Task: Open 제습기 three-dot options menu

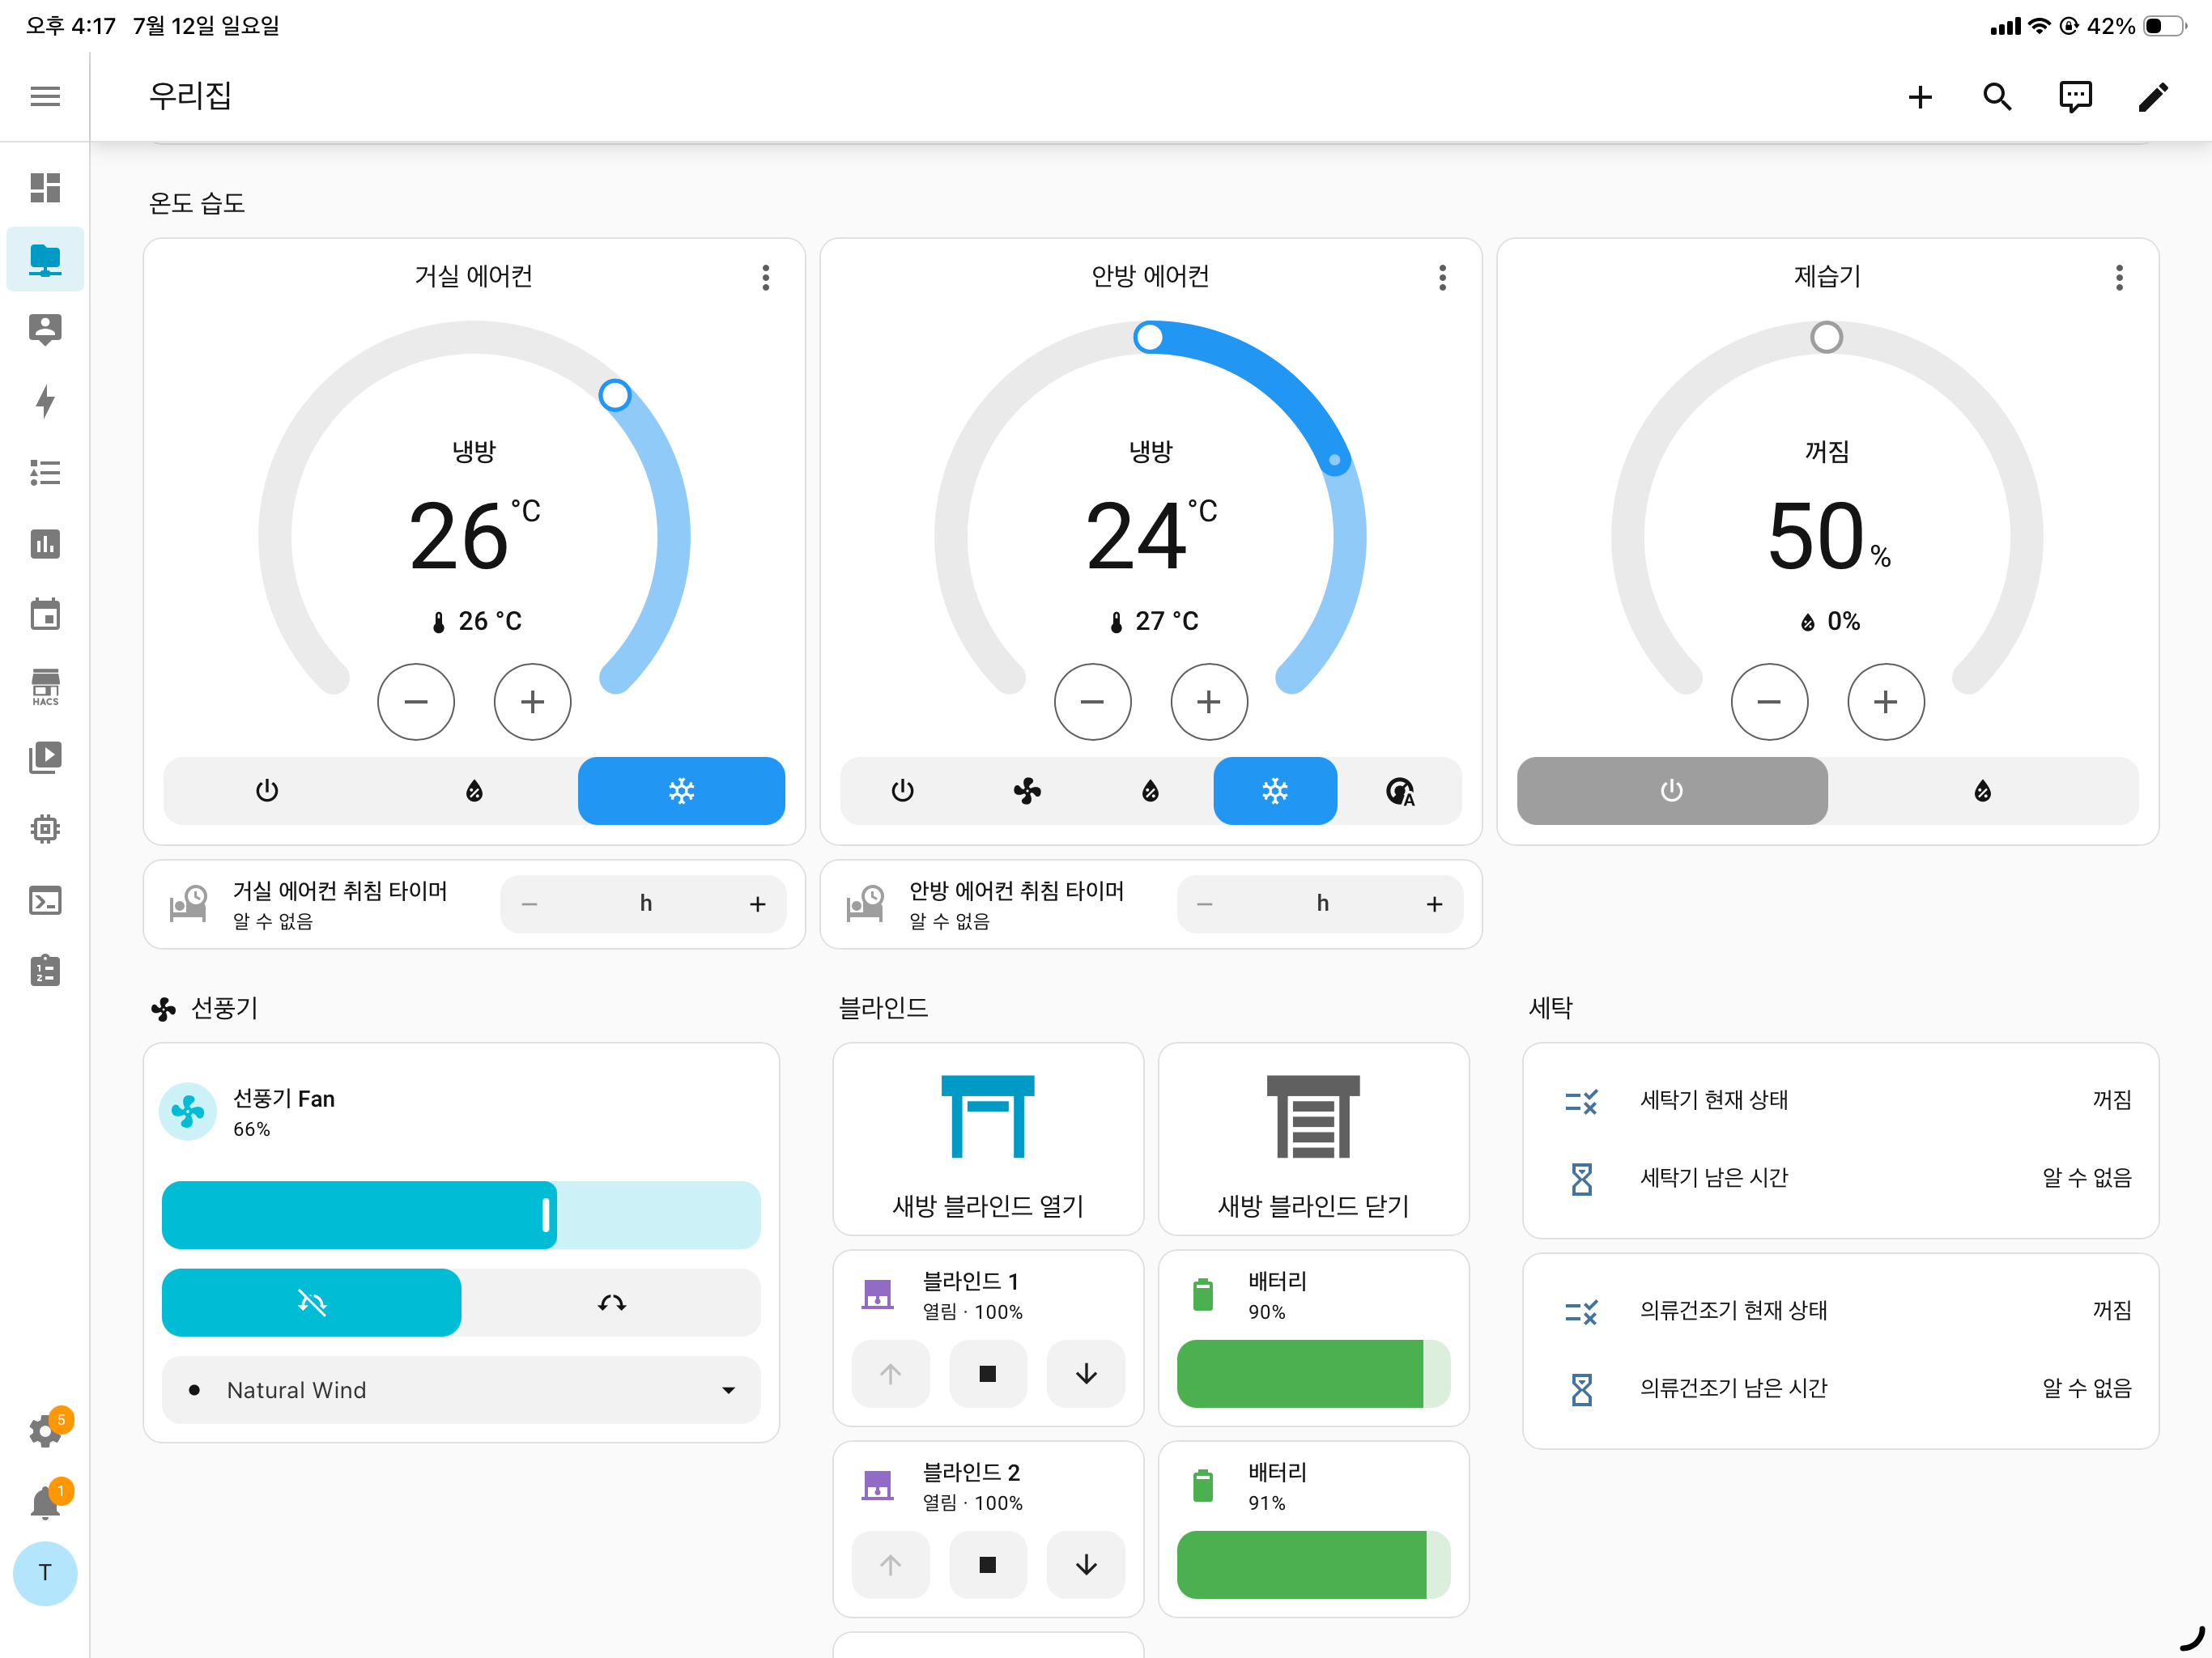Action: pyautogui.click(x=2119, y=277)
